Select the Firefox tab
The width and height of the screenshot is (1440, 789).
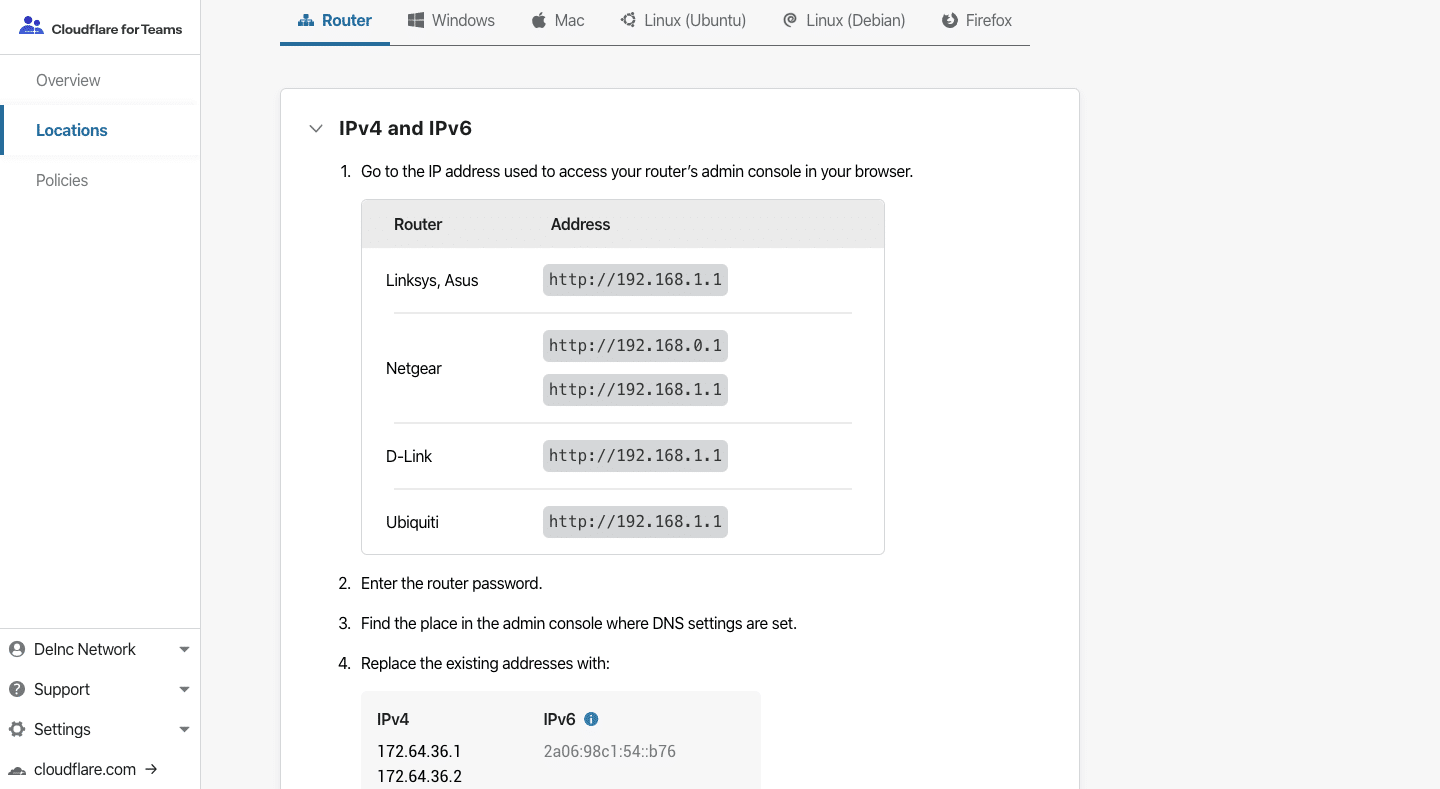click(977, 21)
